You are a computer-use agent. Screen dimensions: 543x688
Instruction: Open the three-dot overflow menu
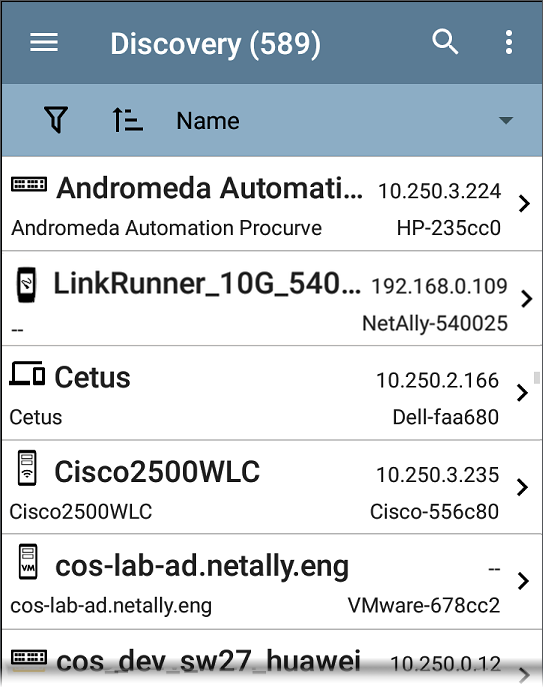click(x=509, y=43)
